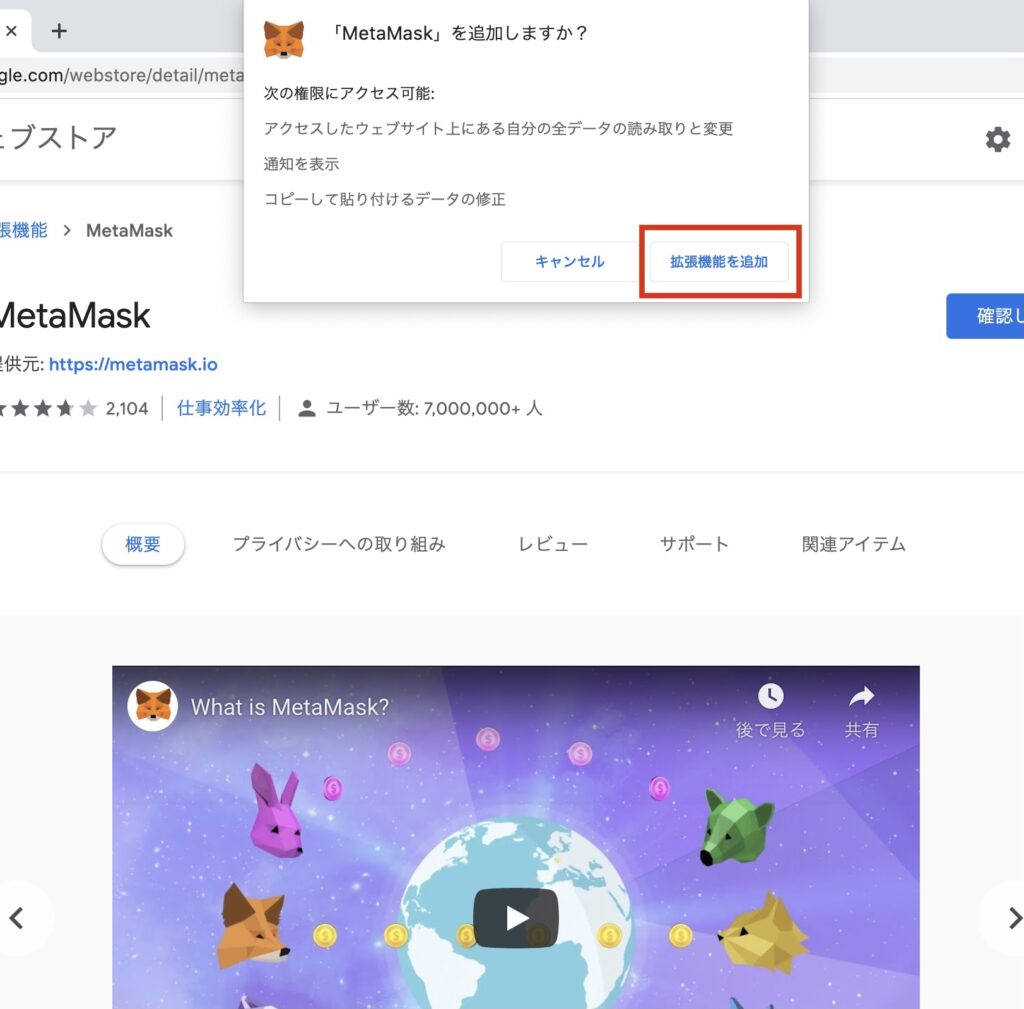Image resolution: width=1024 pixels, height=1009 pixels.
Task: Open the https://metamask.io provider link
Action: [133, 364]
